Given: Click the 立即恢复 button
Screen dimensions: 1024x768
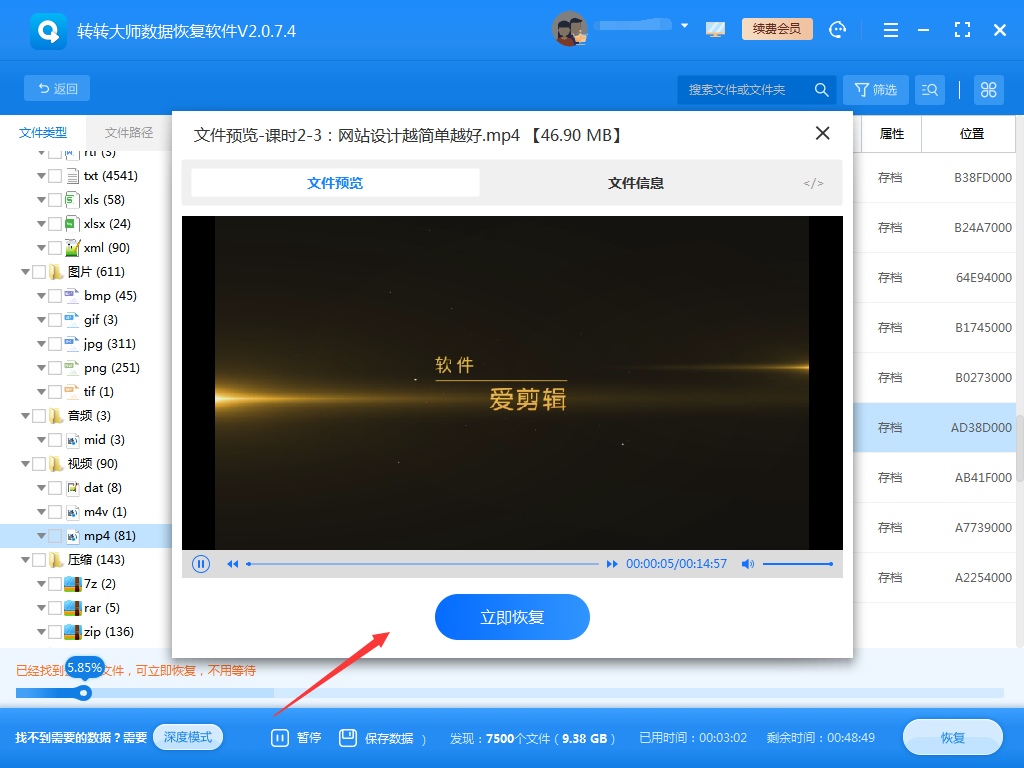Looking at the screenshot, I should tap(512, 617).
